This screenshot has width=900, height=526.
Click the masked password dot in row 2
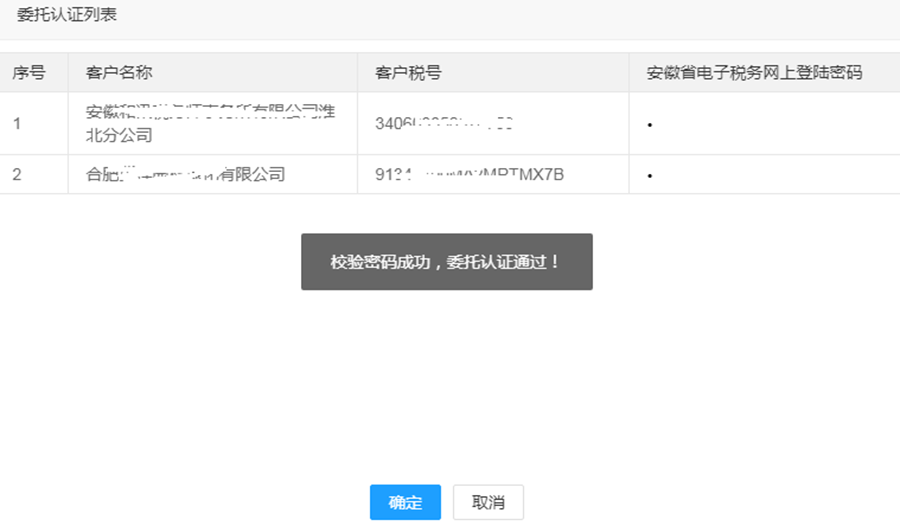pyautogui.click(x=650, y=177)
